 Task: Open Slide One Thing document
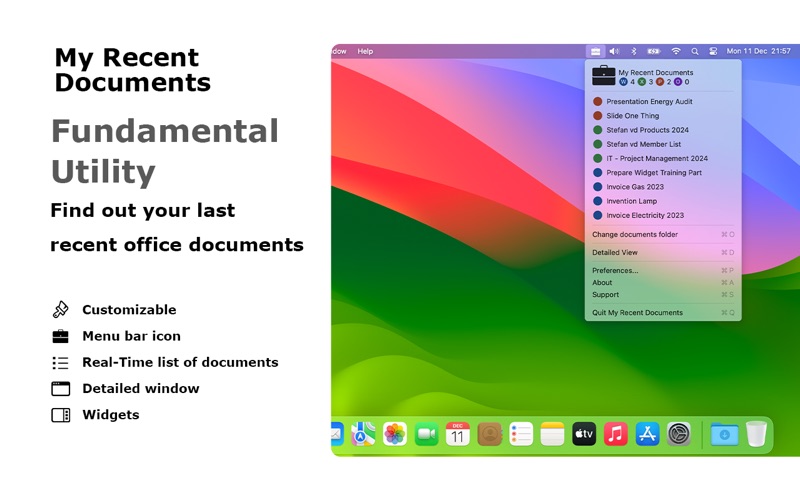[x=663, y=116]
